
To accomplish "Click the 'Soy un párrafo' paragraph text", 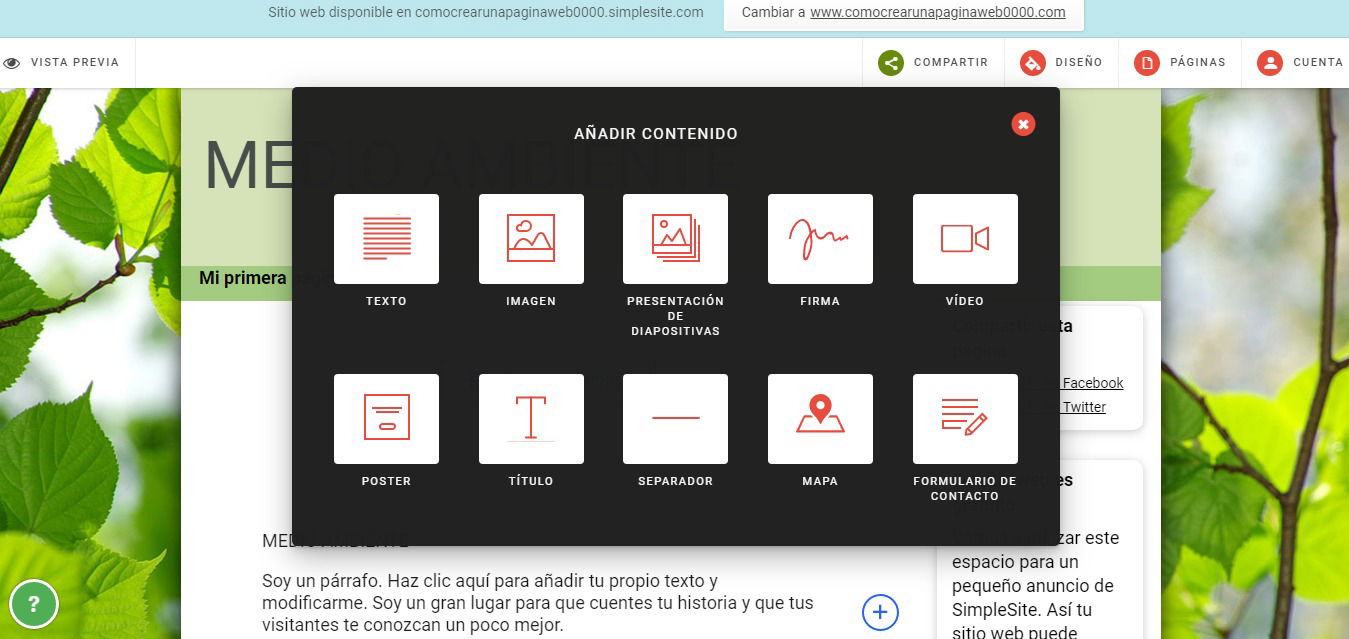I will [538, 603].
